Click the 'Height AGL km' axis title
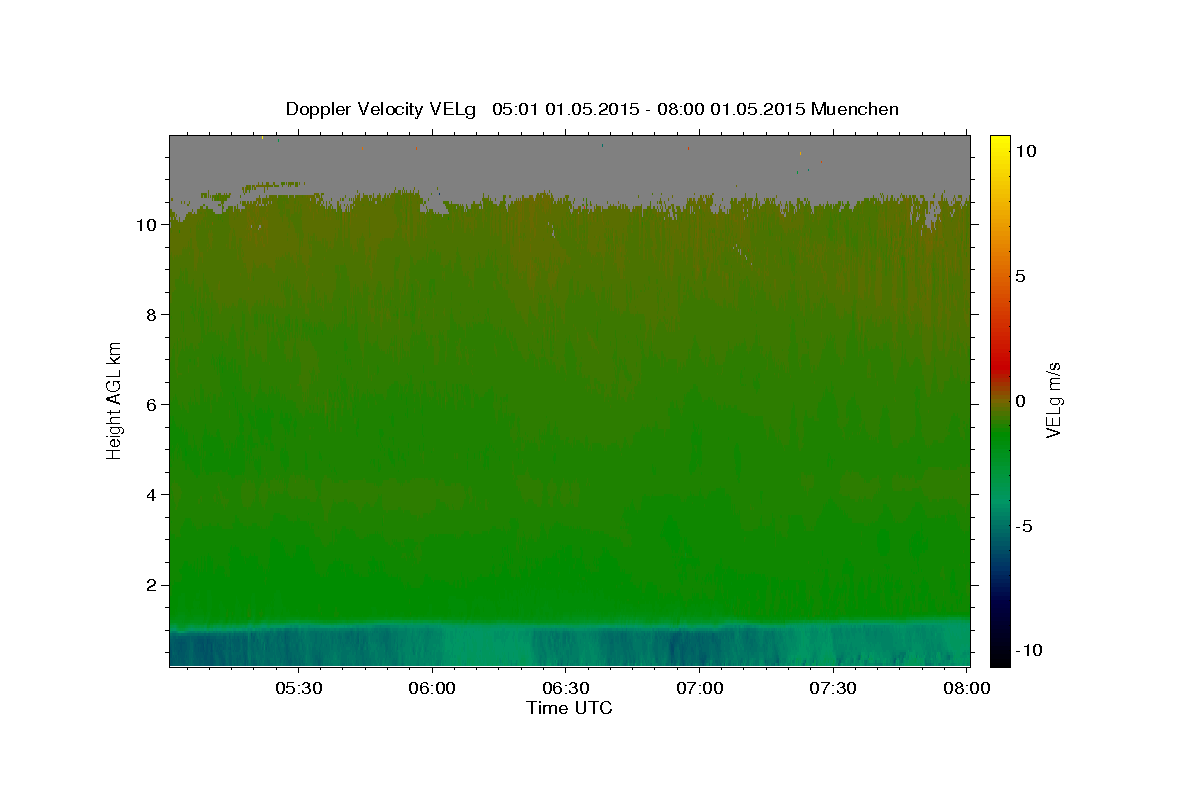The width and height of the screenshot is (1200, 800). tap(115, 400)
